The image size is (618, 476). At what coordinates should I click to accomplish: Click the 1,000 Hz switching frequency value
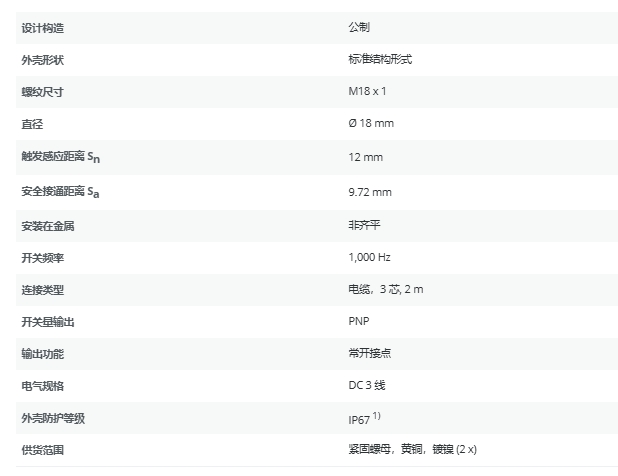click(x=369, y=257)
